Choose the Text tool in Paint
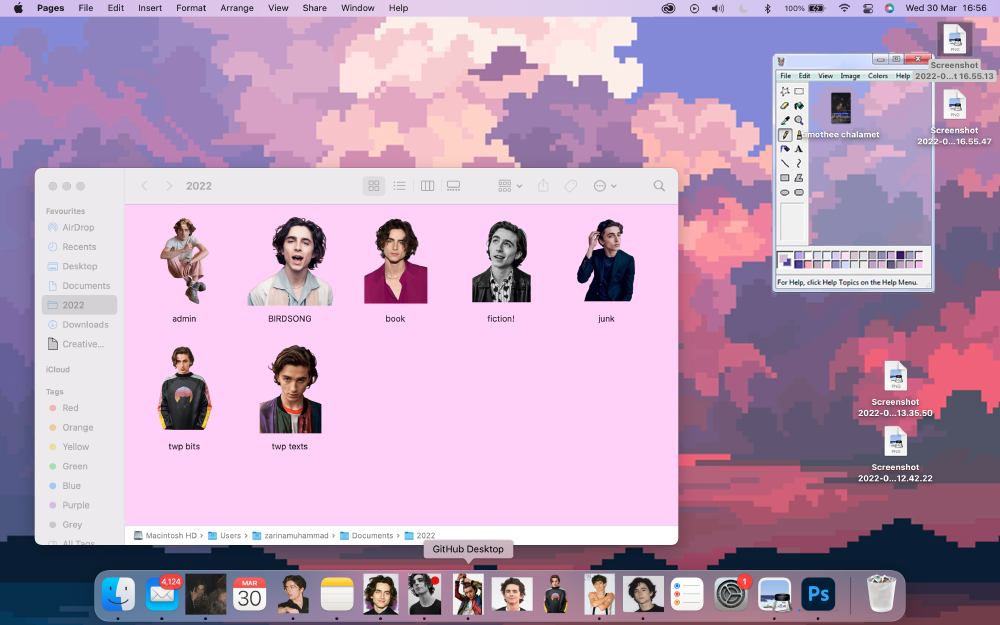The image size is (1000, 625). (x=799, y=149)
